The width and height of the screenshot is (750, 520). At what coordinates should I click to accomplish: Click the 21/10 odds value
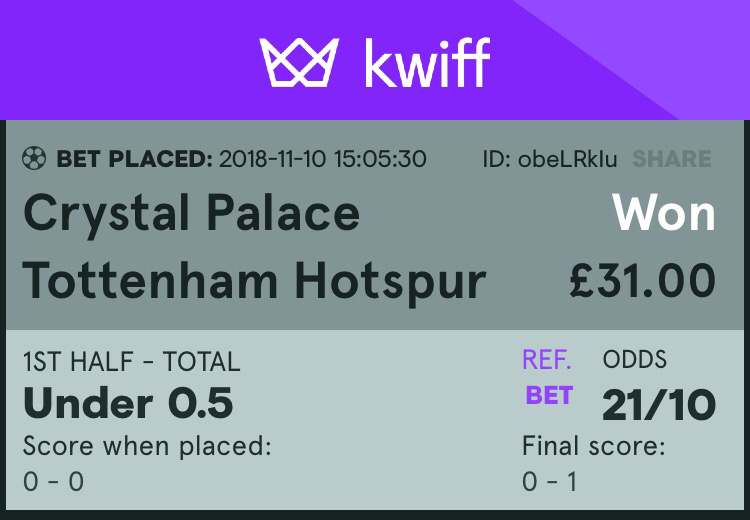(659, 404)
